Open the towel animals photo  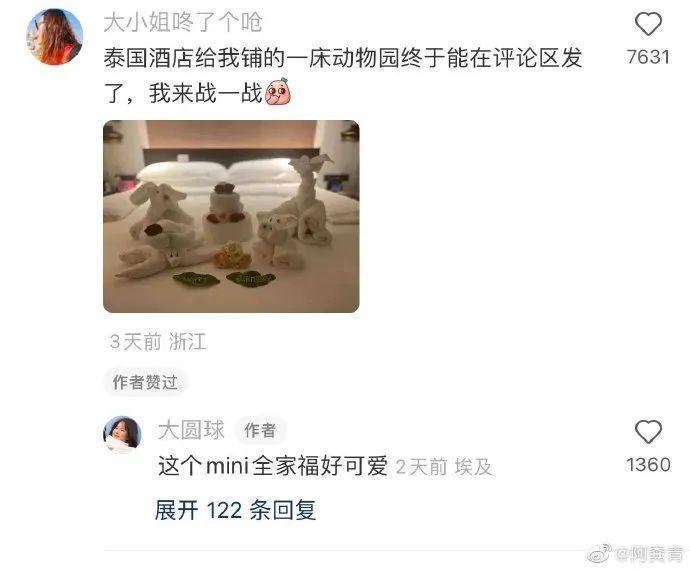[231, 217]
